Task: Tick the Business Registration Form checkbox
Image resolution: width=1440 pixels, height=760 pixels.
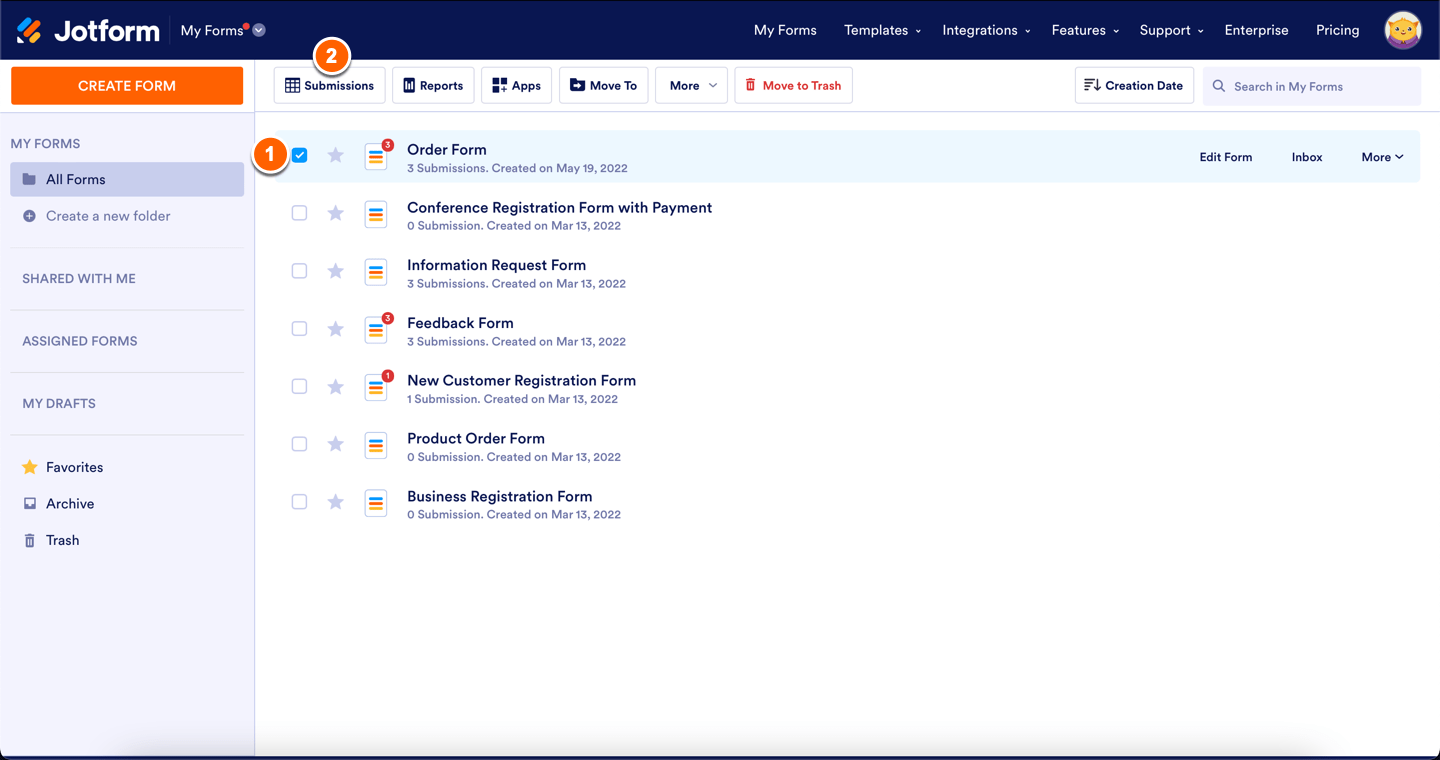Action: [300, 502]
